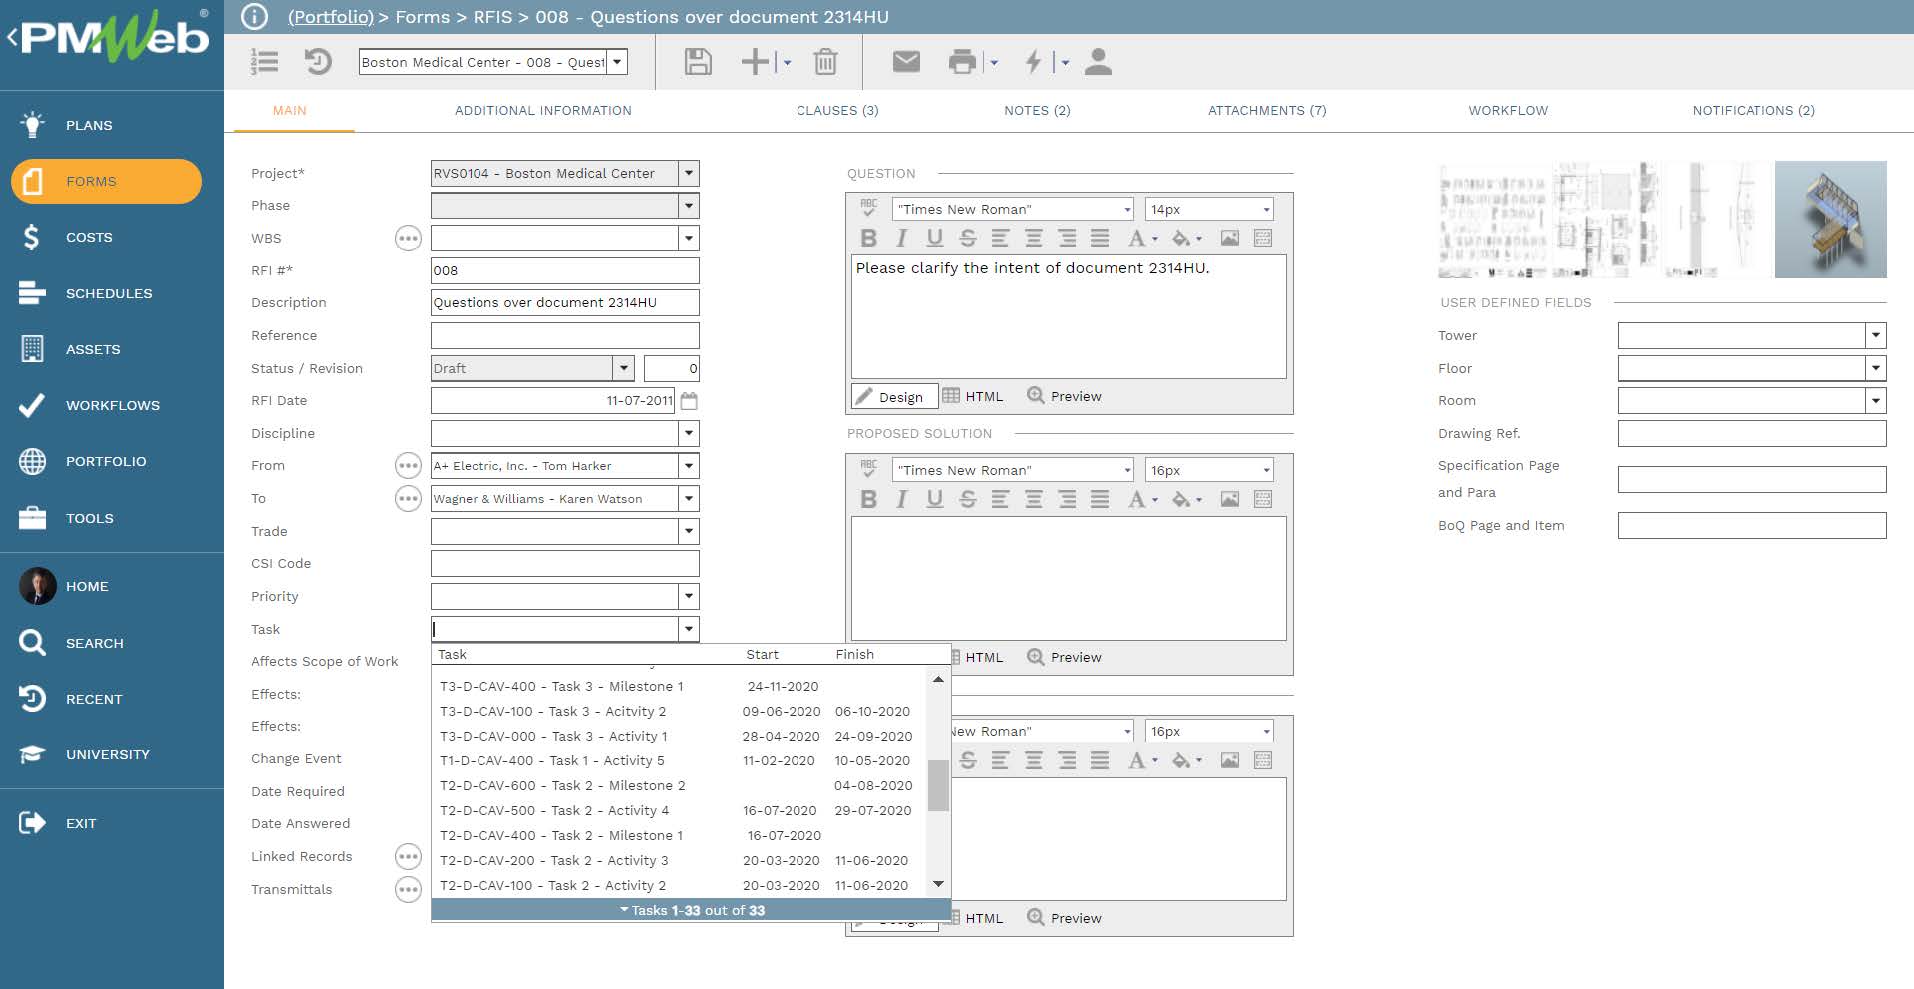Open Schedules in the sidebar
1914x989 pixels.
pos(109,293)
